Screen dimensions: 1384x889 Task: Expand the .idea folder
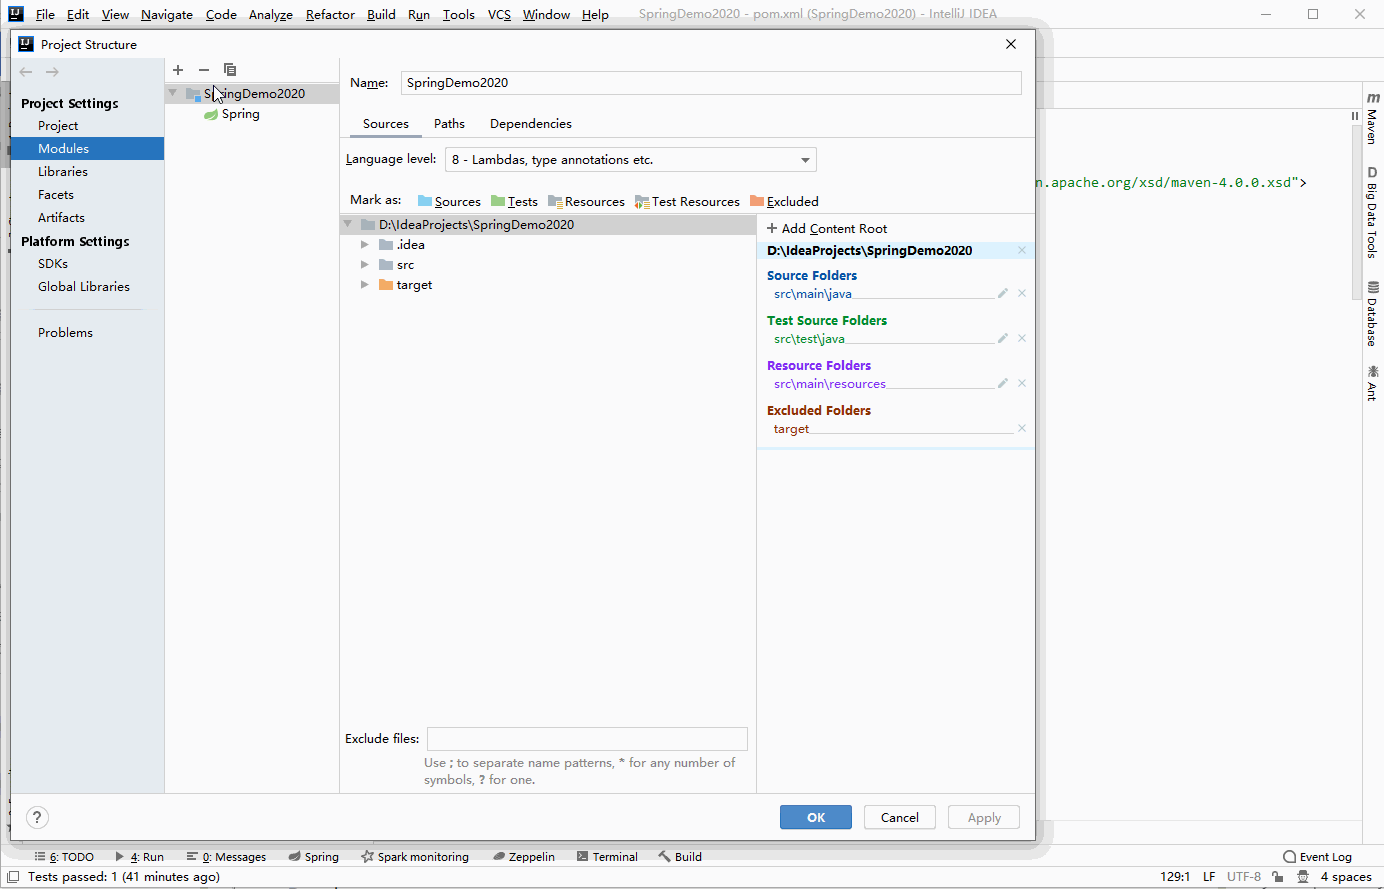365,245
